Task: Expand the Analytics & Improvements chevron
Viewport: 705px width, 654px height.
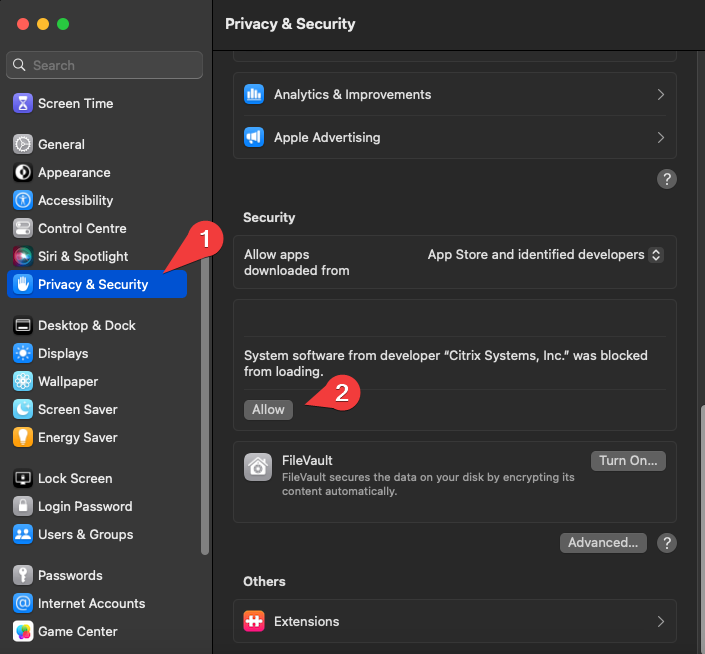Action: coord(660,94)
